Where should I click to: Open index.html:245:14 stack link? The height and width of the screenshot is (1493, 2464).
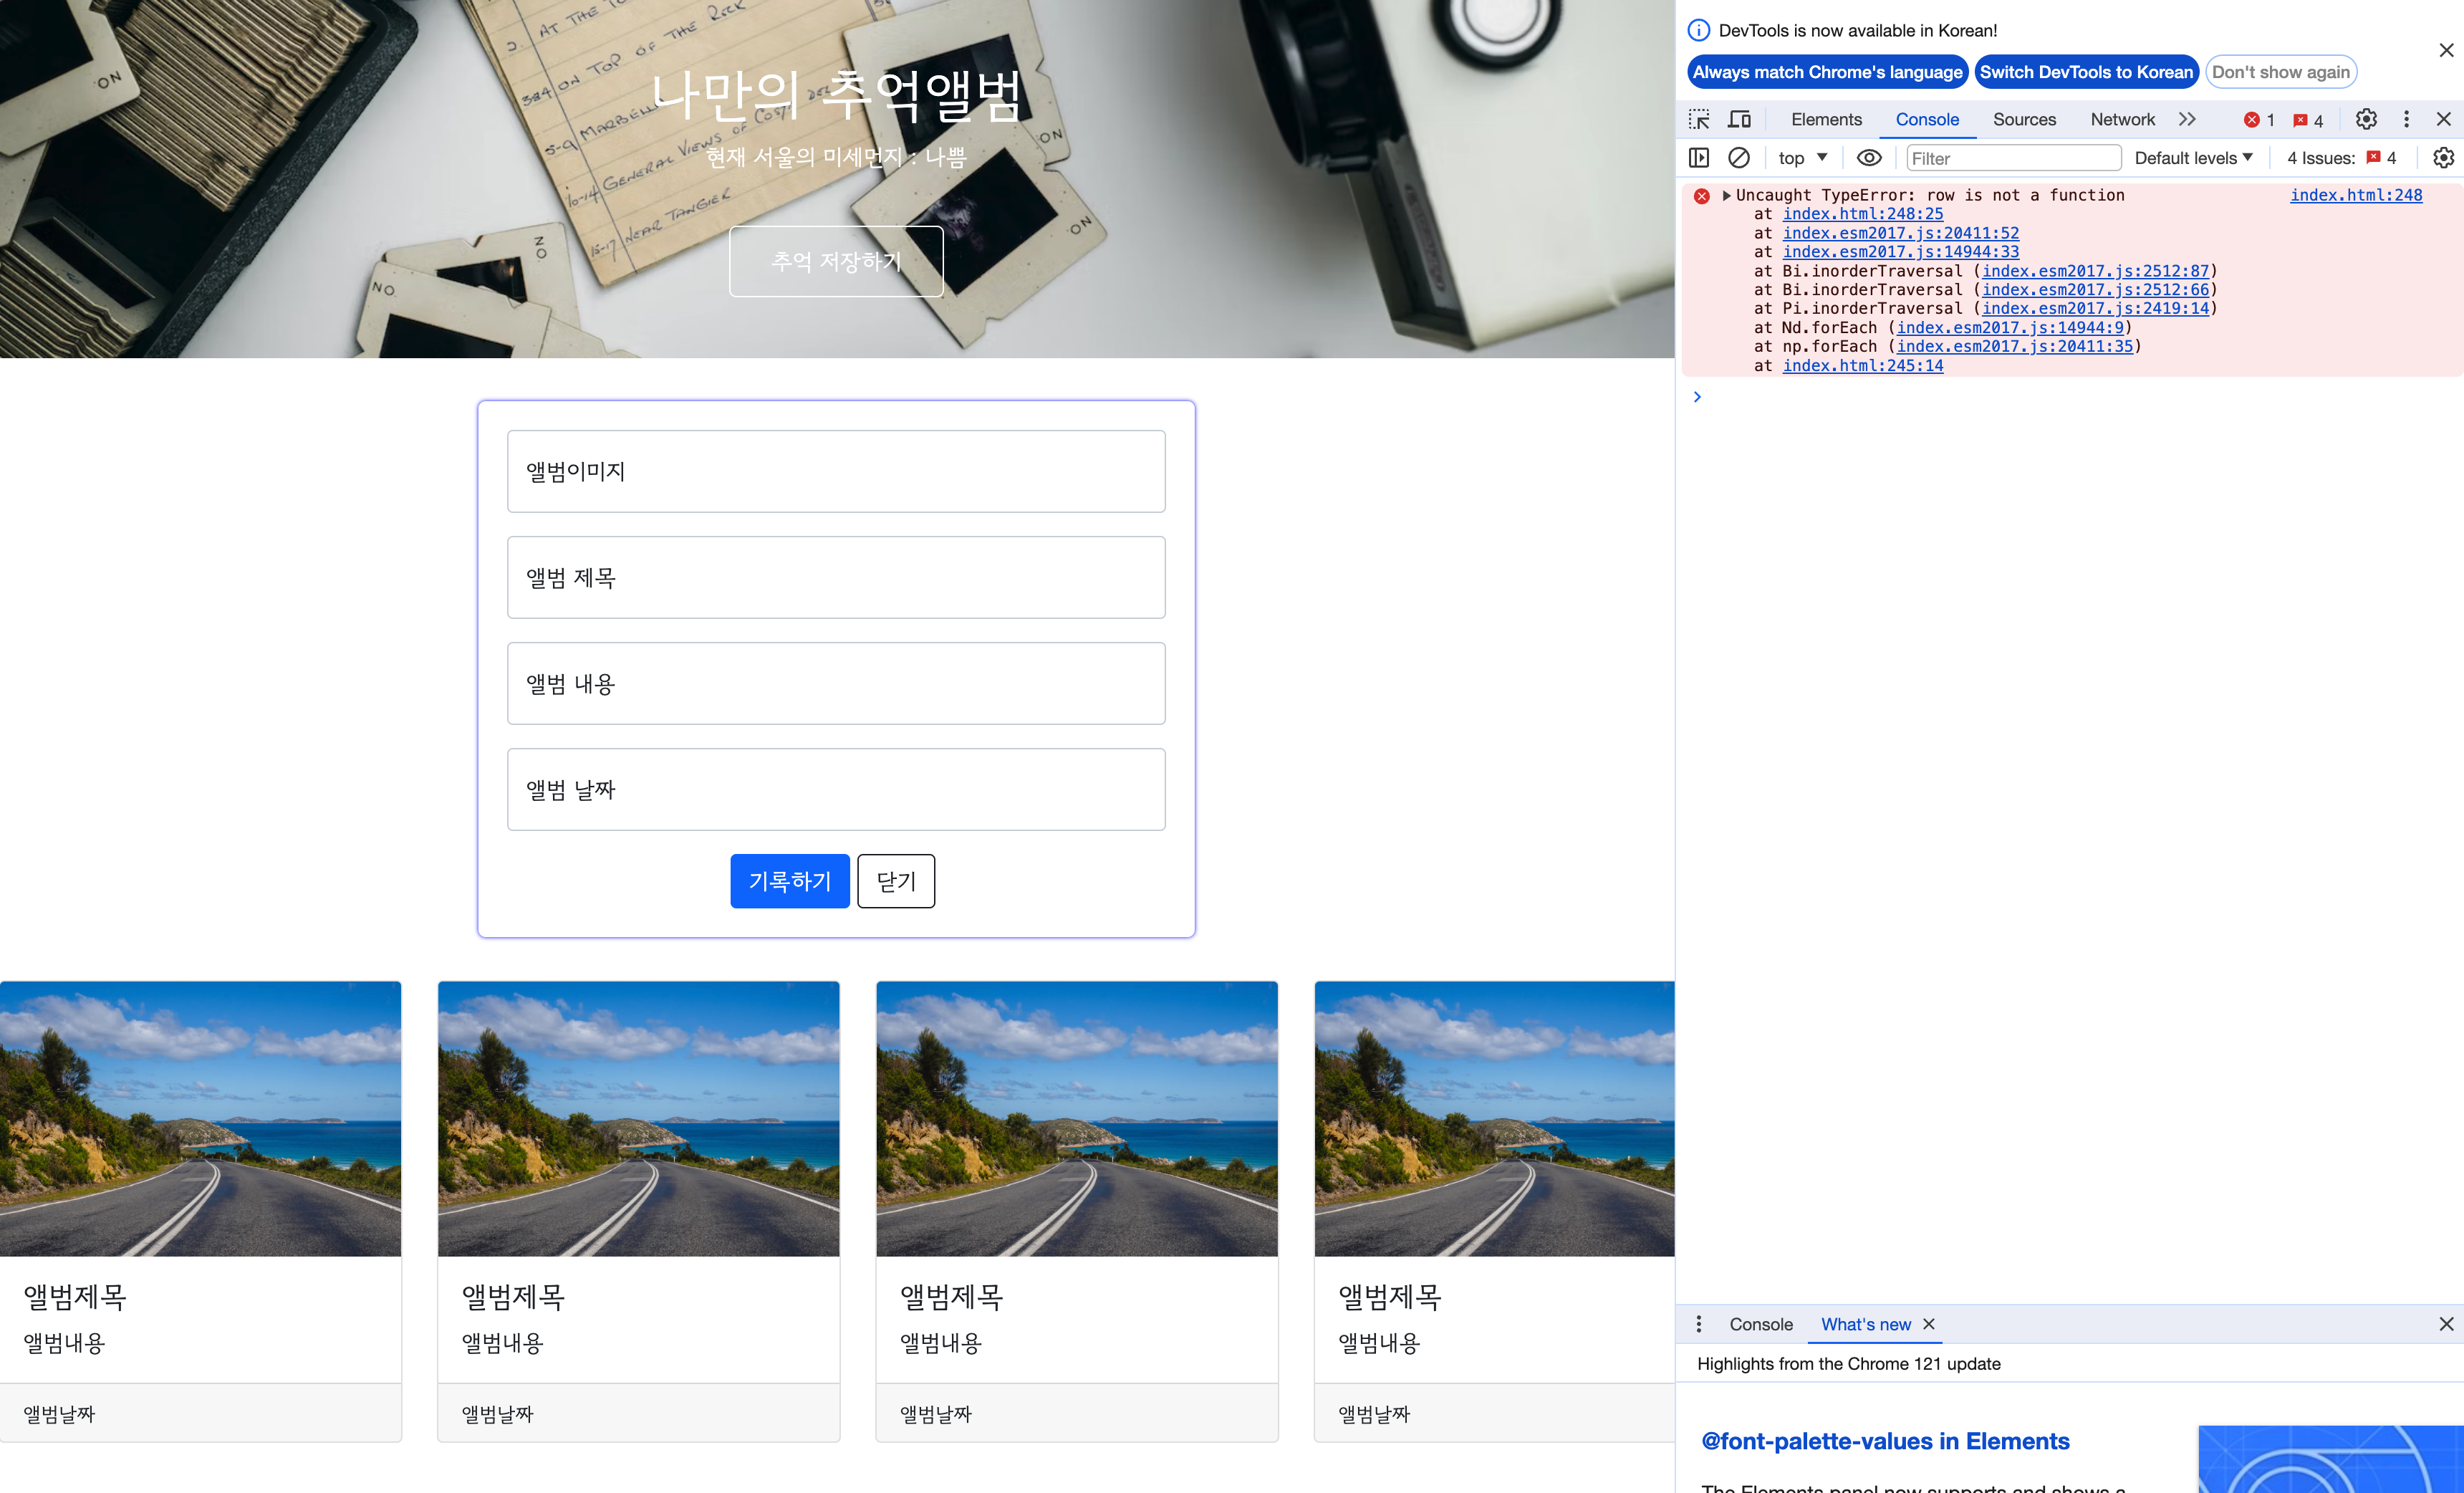click(1863, 366)
